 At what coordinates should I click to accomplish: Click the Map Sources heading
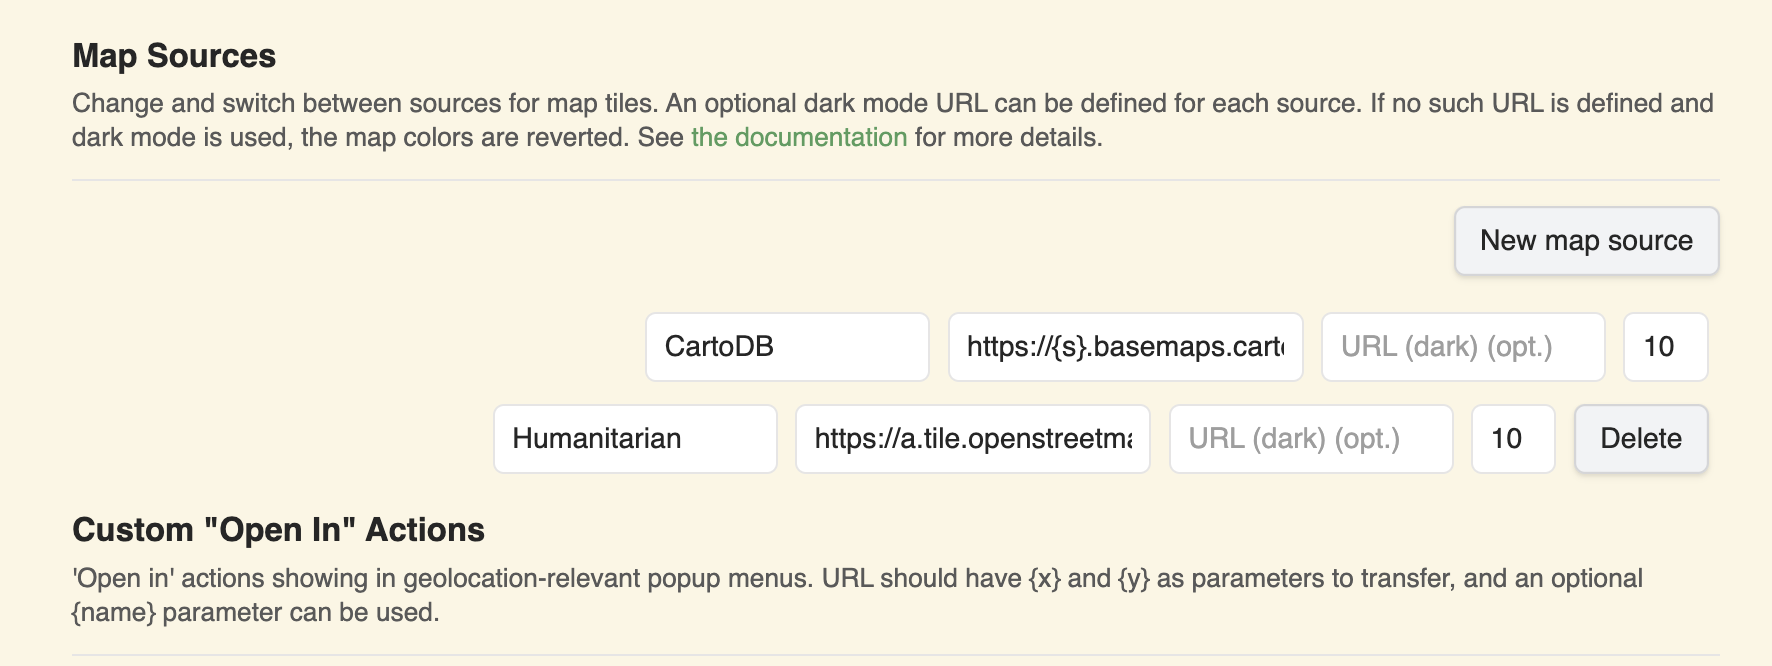tap(174, 56)
